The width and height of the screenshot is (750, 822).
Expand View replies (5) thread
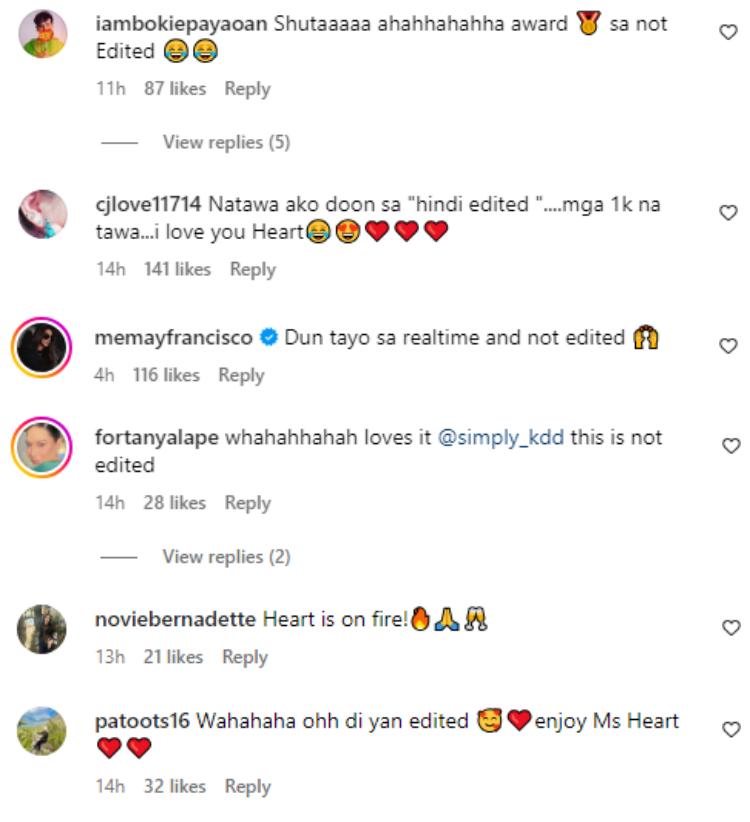coord(226,142)
